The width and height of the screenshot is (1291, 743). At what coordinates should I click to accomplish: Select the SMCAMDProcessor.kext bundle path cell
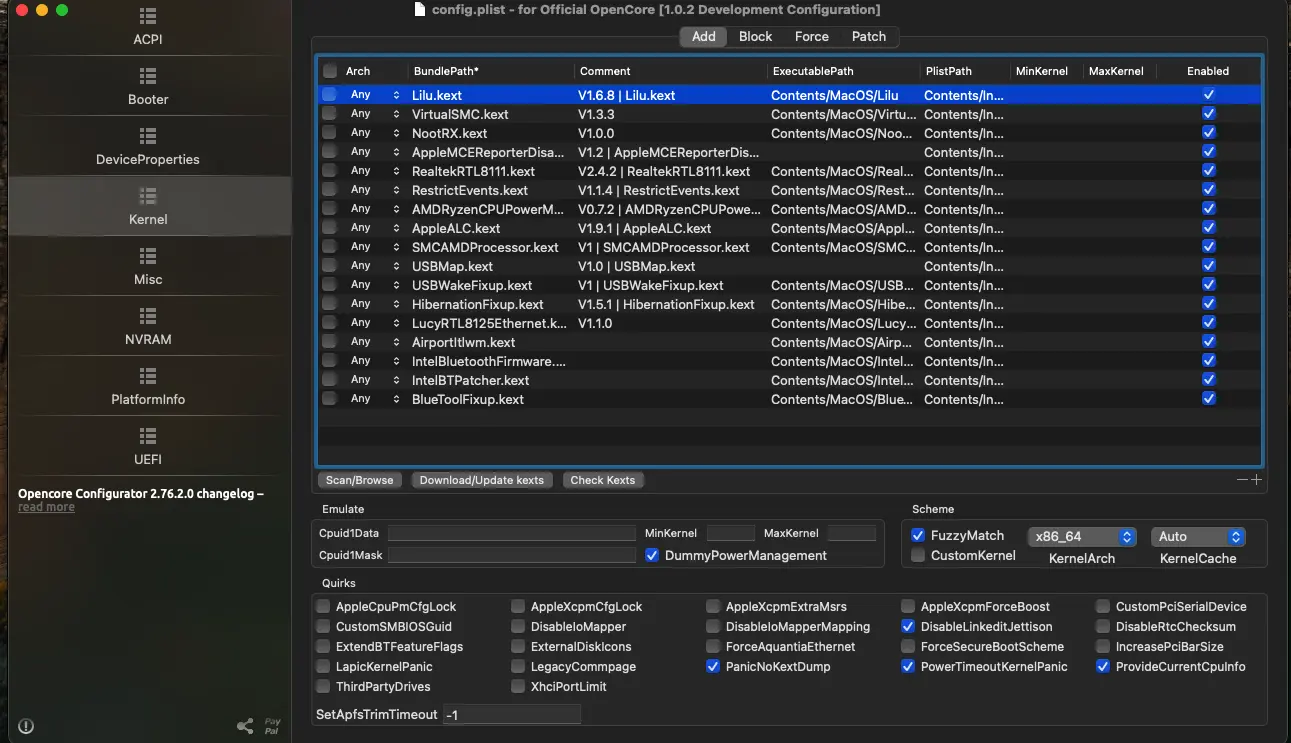pyautogui.click(x=485, y=247)
